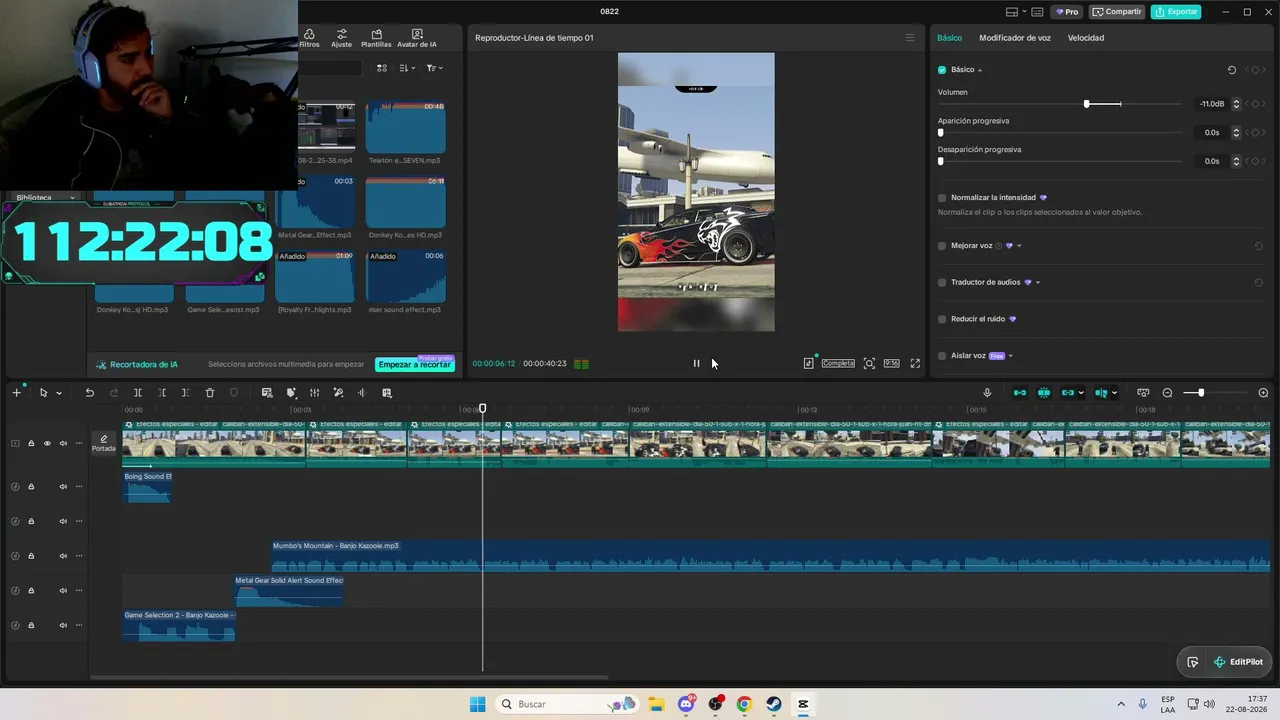Open the timeline add (+) button
This screenshot has height=720, width=1280.
click(16, 393)
